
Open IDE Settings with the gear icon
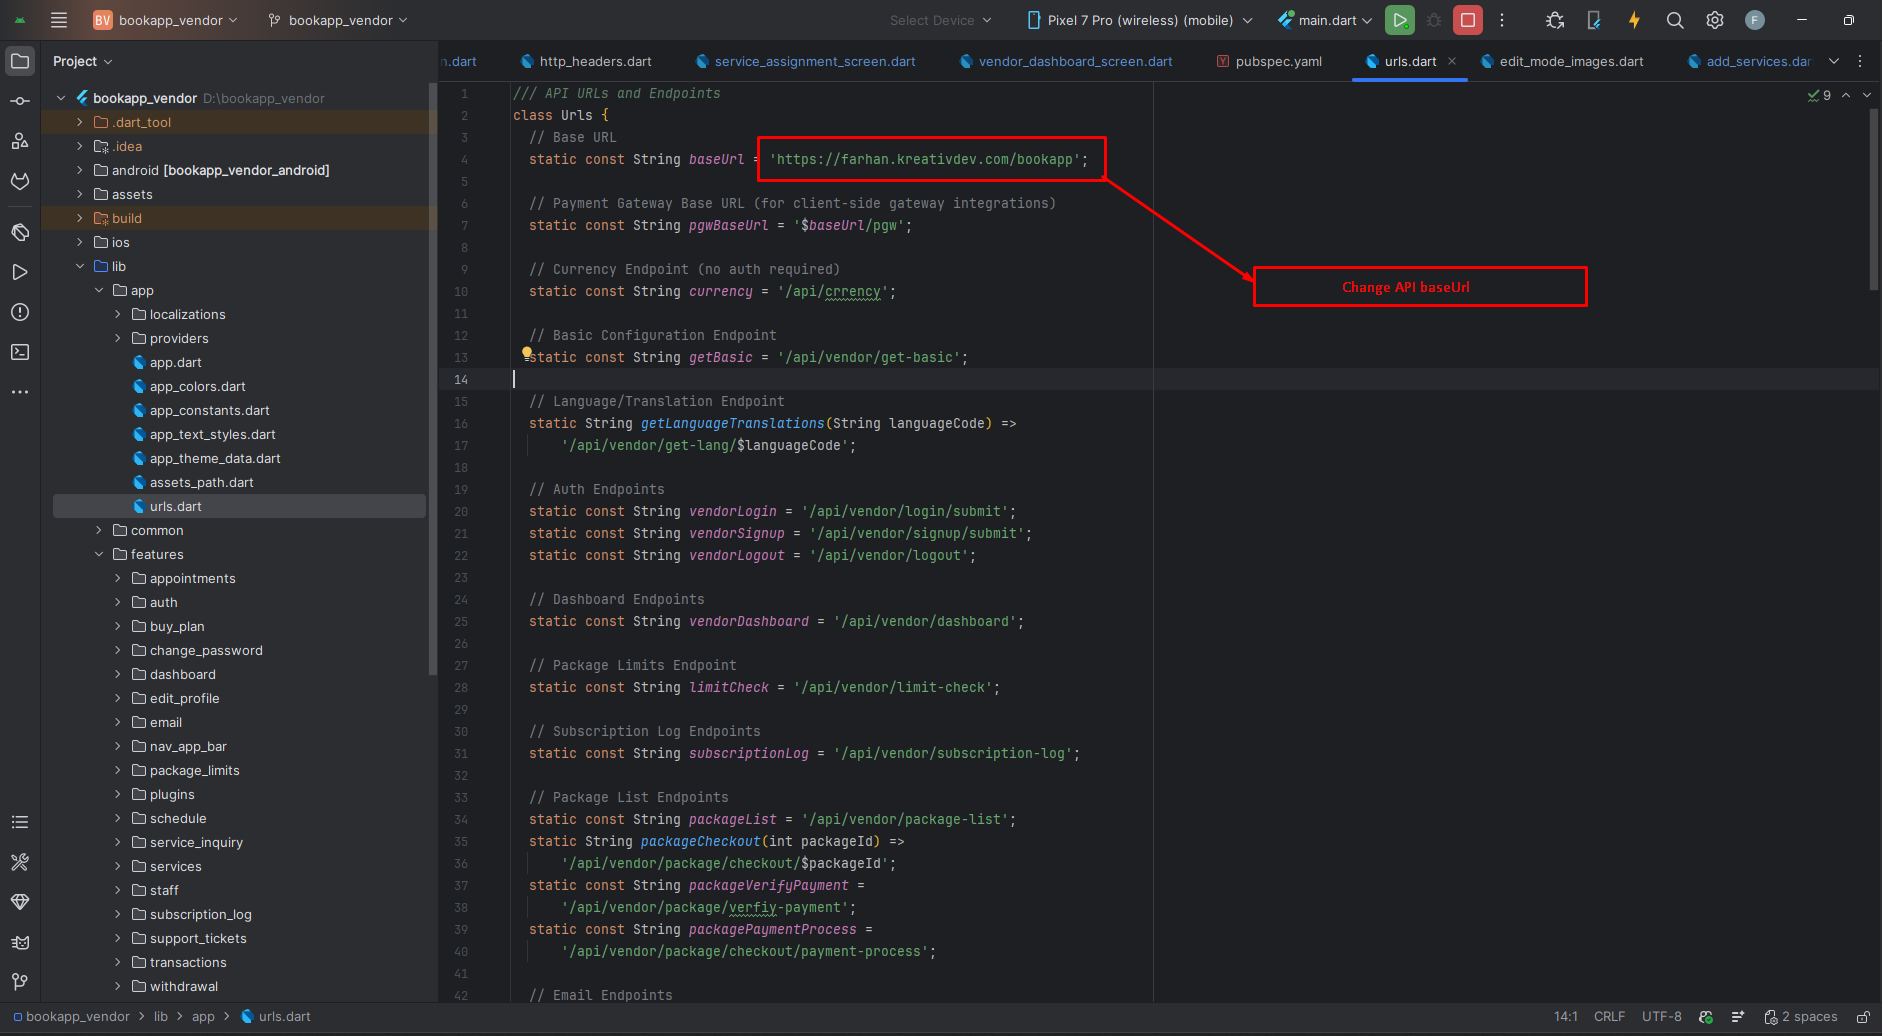coord(1715,20)
